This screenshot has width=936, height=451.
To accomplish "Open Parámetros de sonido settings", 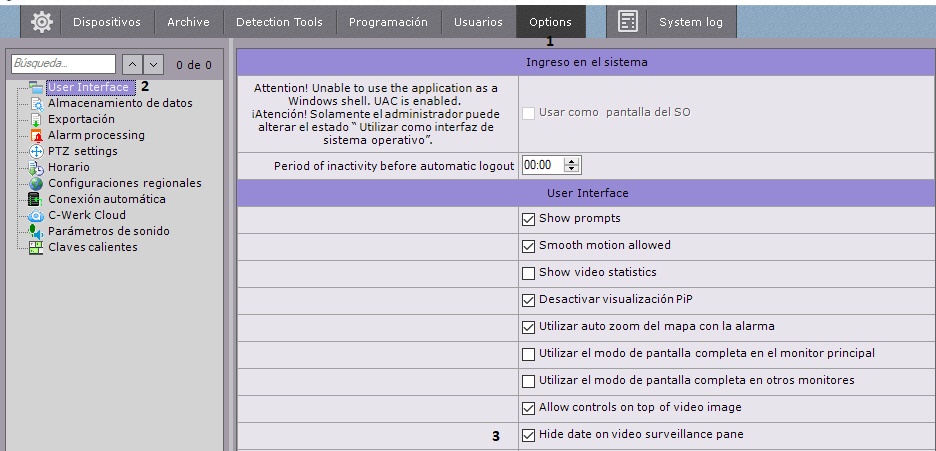I will pos(108,231).
